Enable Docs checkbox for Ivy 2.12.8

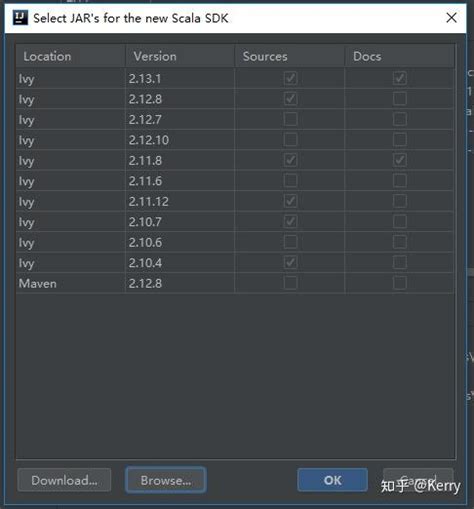coord(400,99)
